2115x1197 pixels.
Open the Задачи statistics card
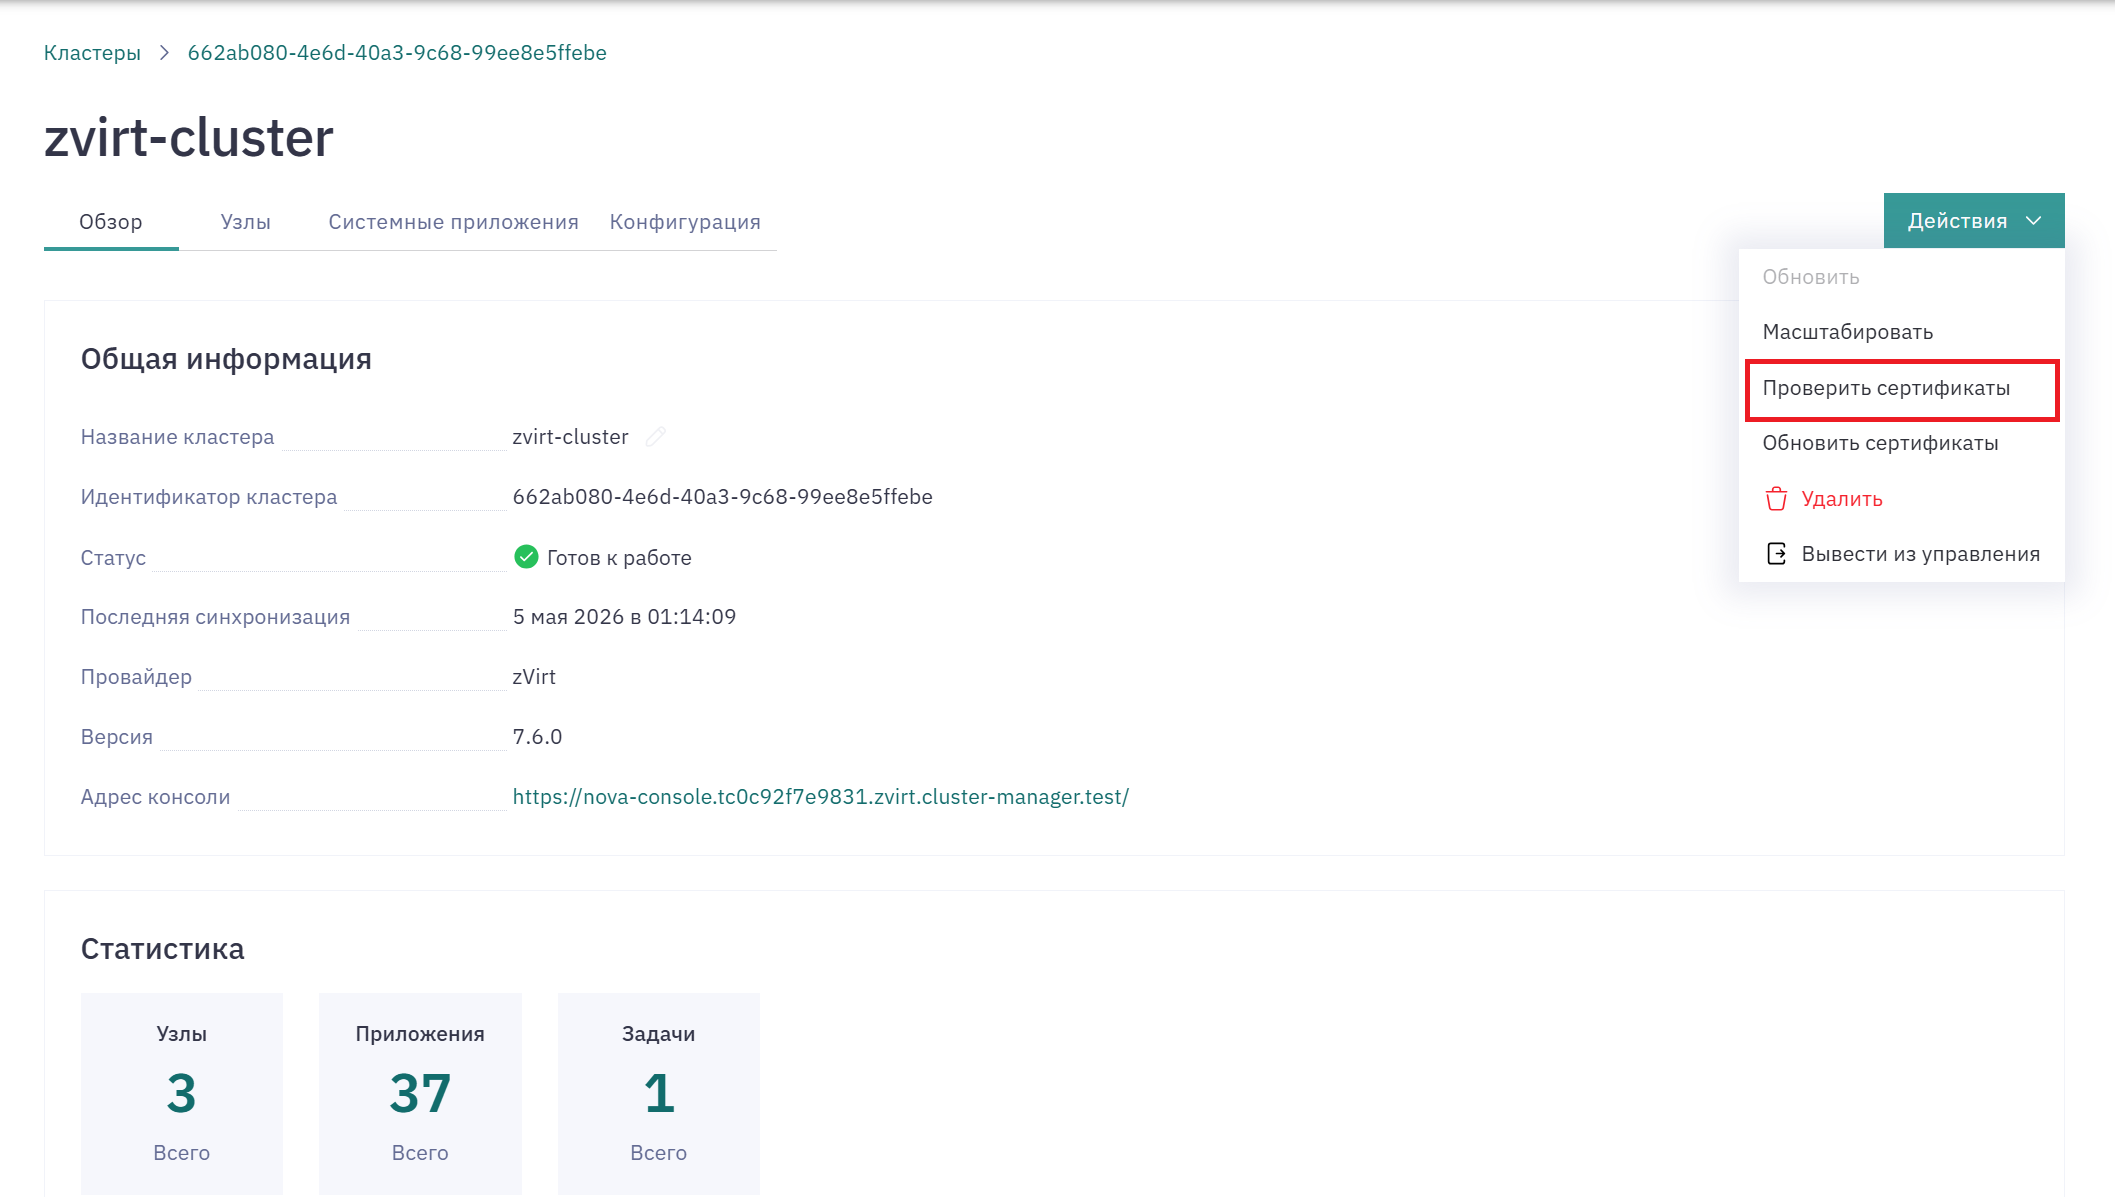tap(659, 1093)
